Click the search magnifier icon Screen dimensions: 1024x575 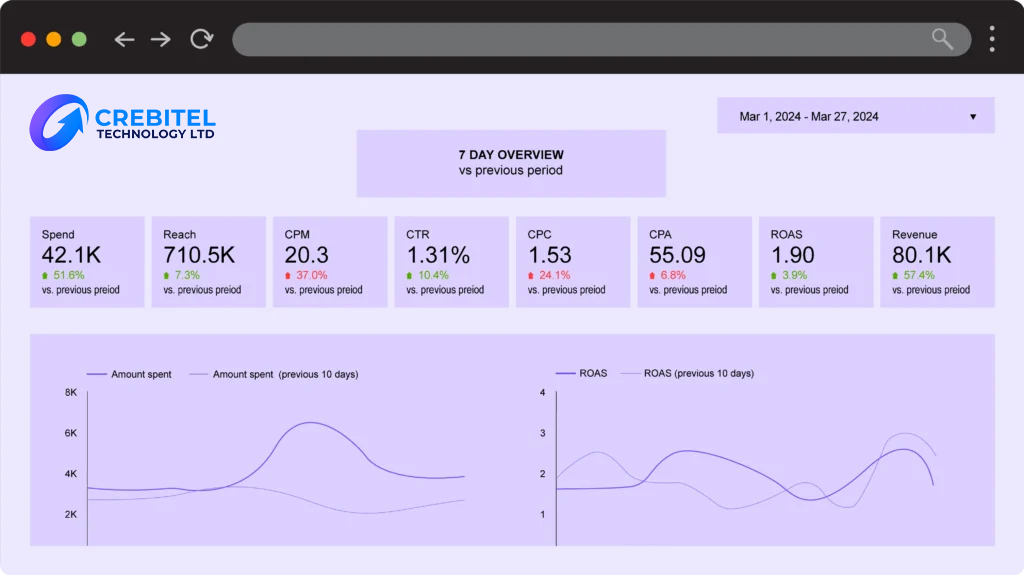click(x=942, y=39)
